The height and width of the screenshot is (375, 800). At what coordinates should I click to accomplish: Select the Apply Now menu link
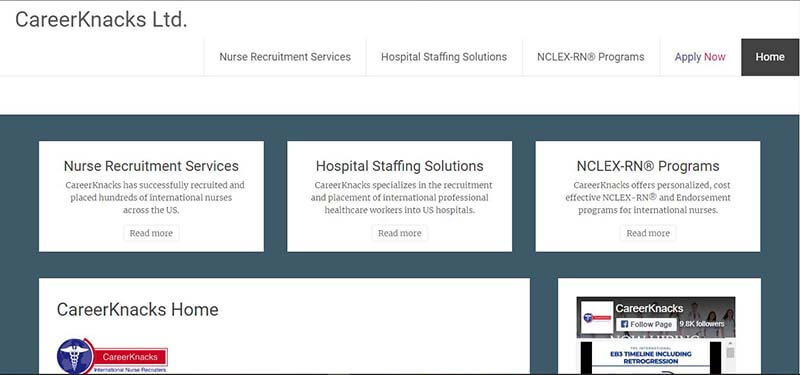tap(700, 57)
